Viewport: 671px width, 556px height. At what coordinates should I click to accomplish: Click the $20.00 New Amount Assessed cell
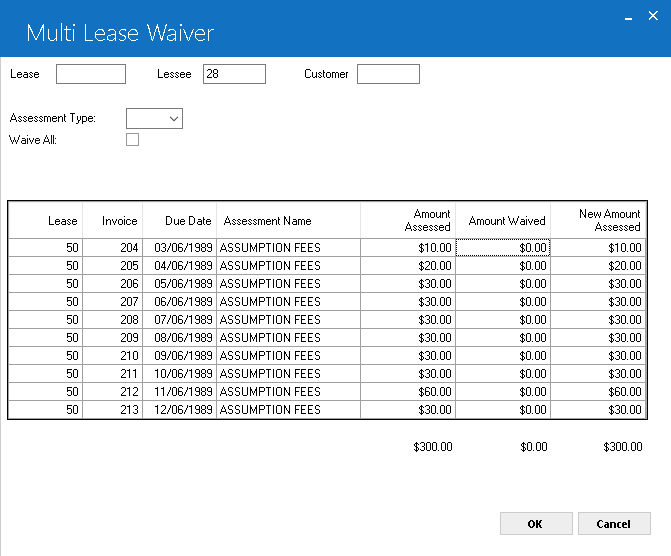(x=598, y=266)
